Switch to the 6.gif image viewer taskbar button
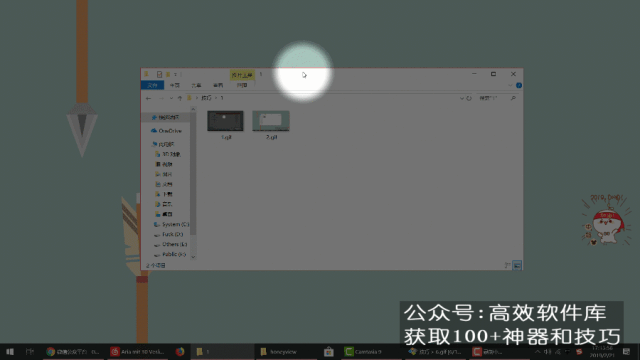Screen dimensions: 640x360 (x=436, y=351)
